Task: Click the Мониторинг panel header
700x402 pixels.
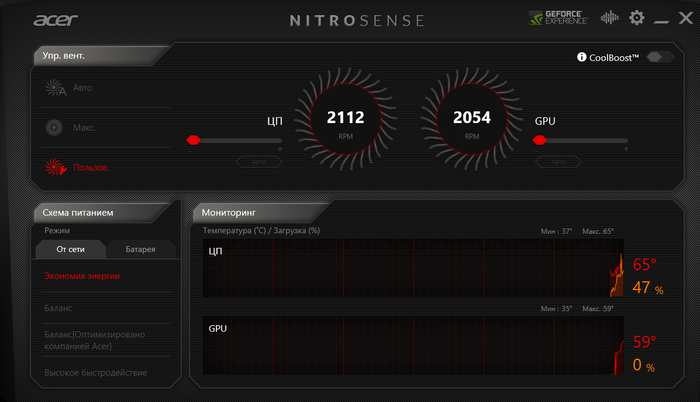Action: (259, 213)
